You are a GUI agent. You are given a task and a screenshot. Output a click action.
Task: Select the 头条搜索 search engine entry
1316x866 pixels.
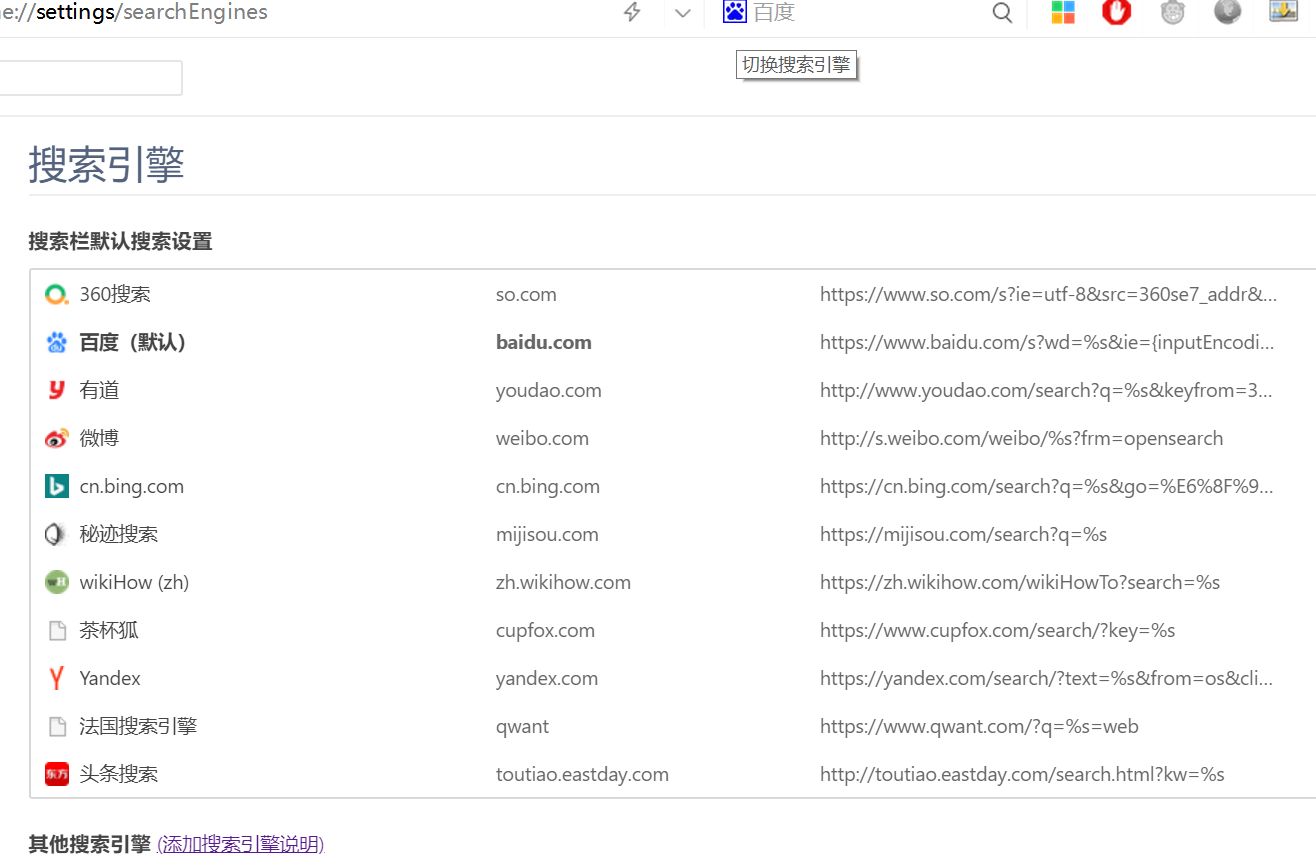tap(118, 775)
